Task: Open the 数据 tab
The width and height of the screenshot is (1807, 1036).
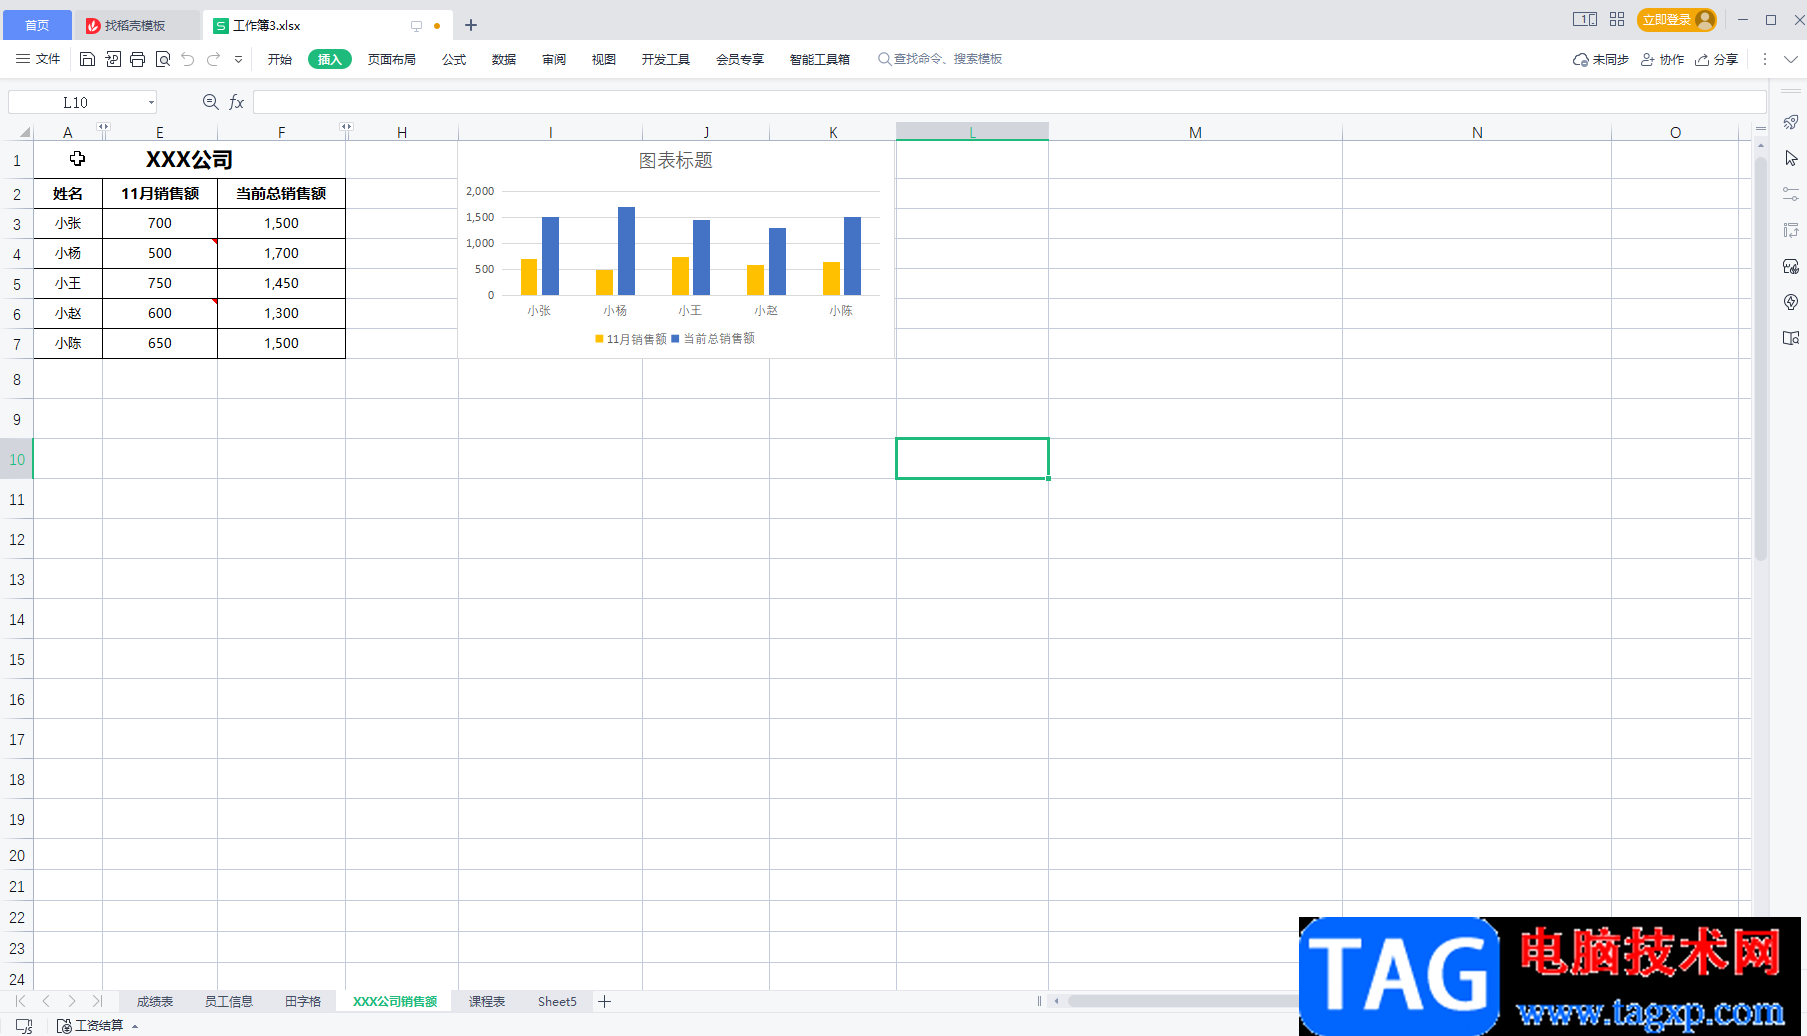Action: point(504,59)
